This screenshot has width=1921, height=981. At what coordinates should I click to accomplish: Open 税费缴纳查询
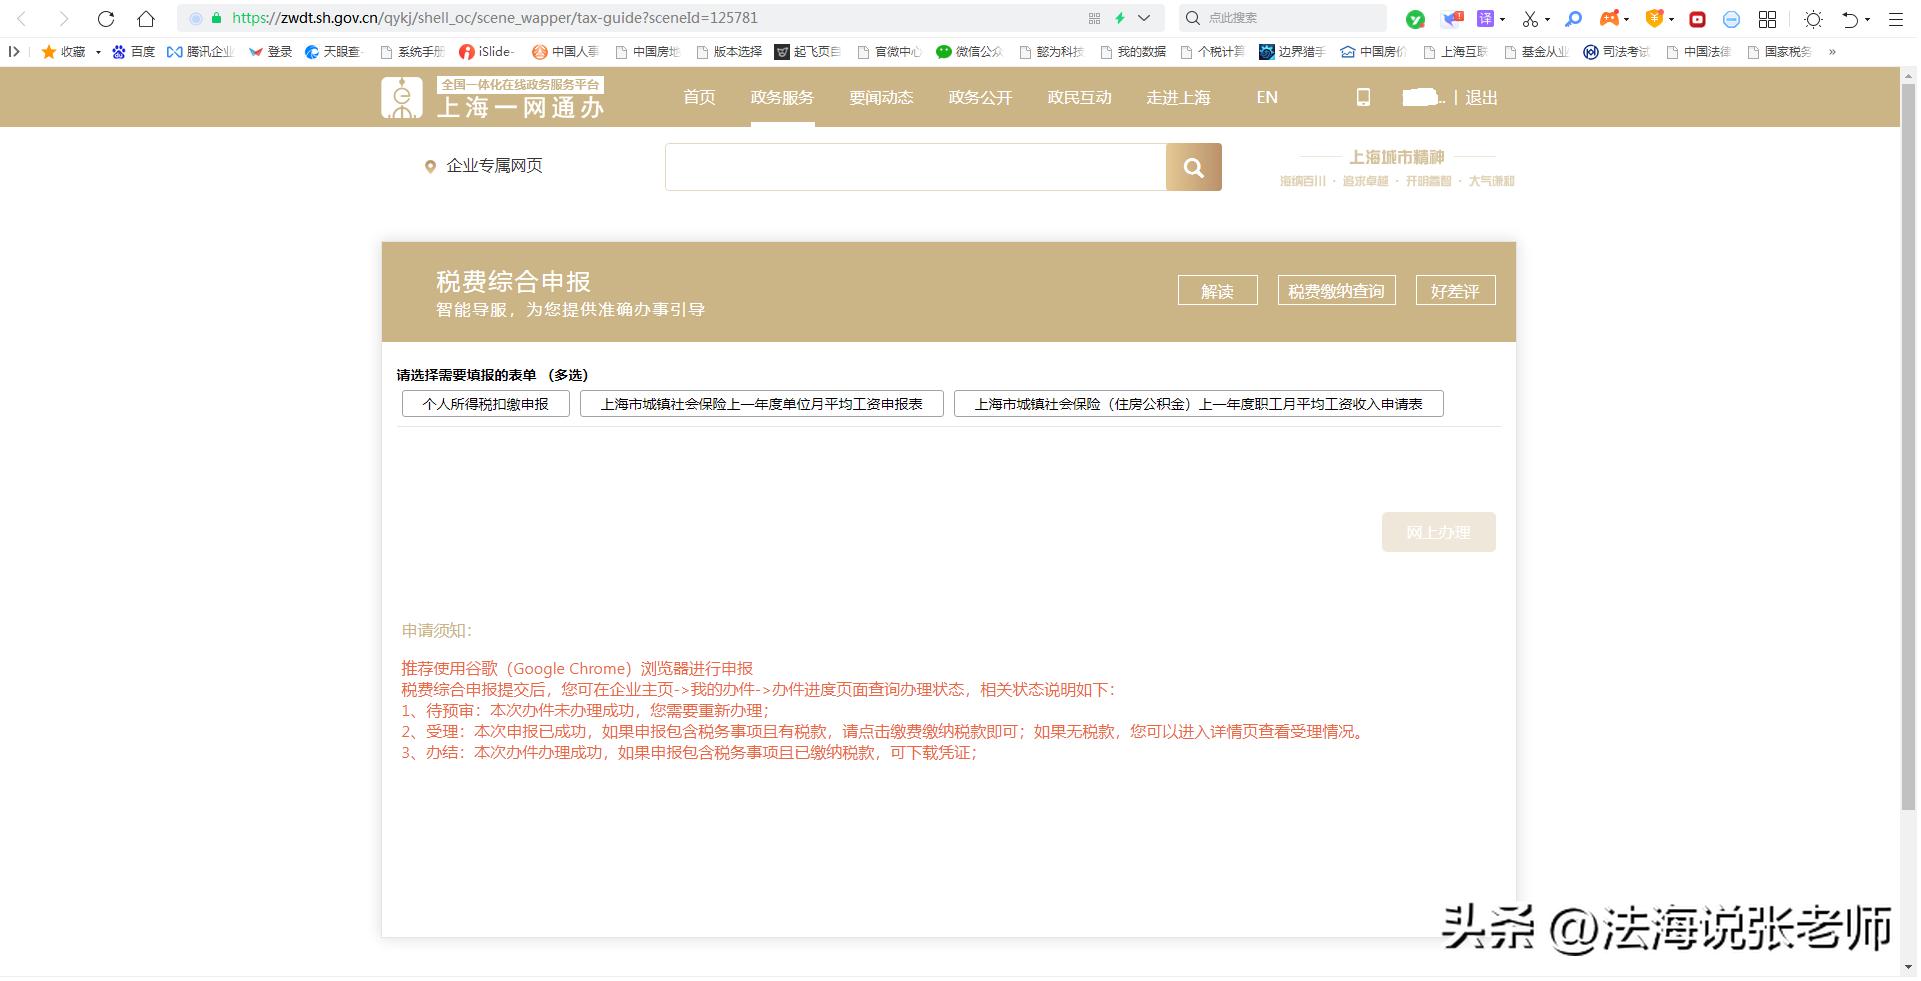(1336, 290)
